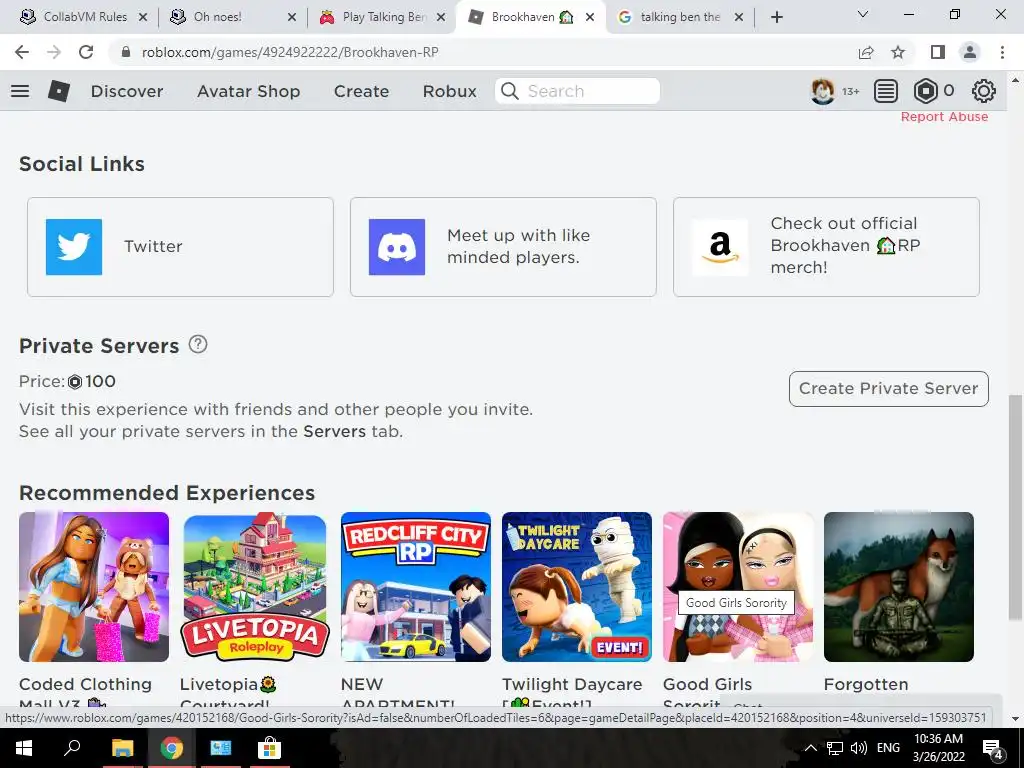
Task: Open the Private Servers help question icon
Action: tap(198, 344)
